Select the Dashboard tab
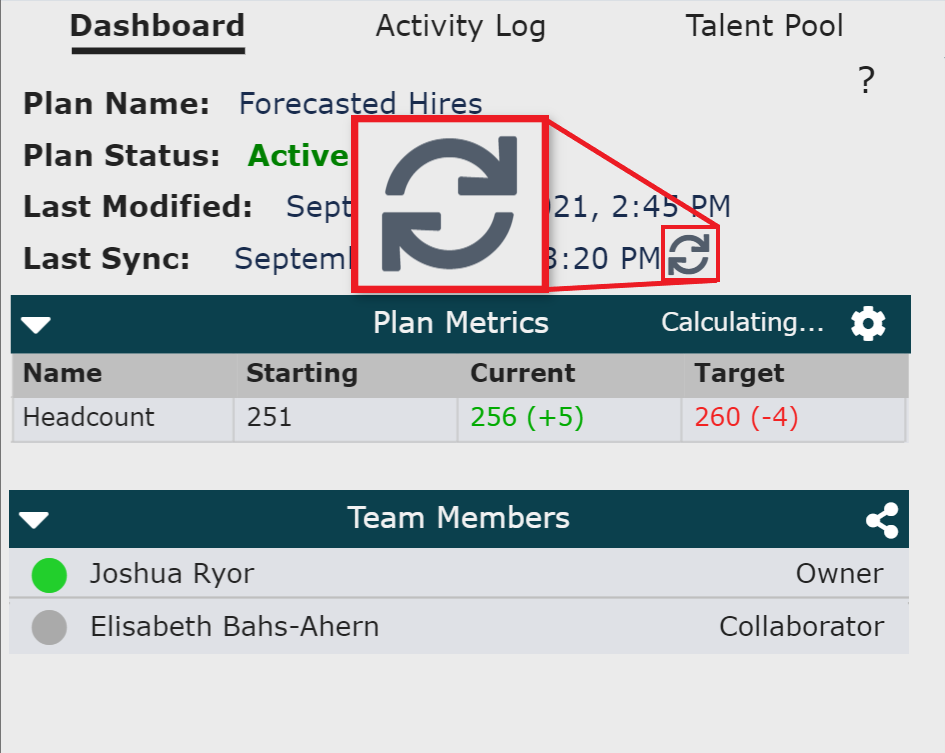This screenshot has height=753, width=945. [x=156, y=26]
